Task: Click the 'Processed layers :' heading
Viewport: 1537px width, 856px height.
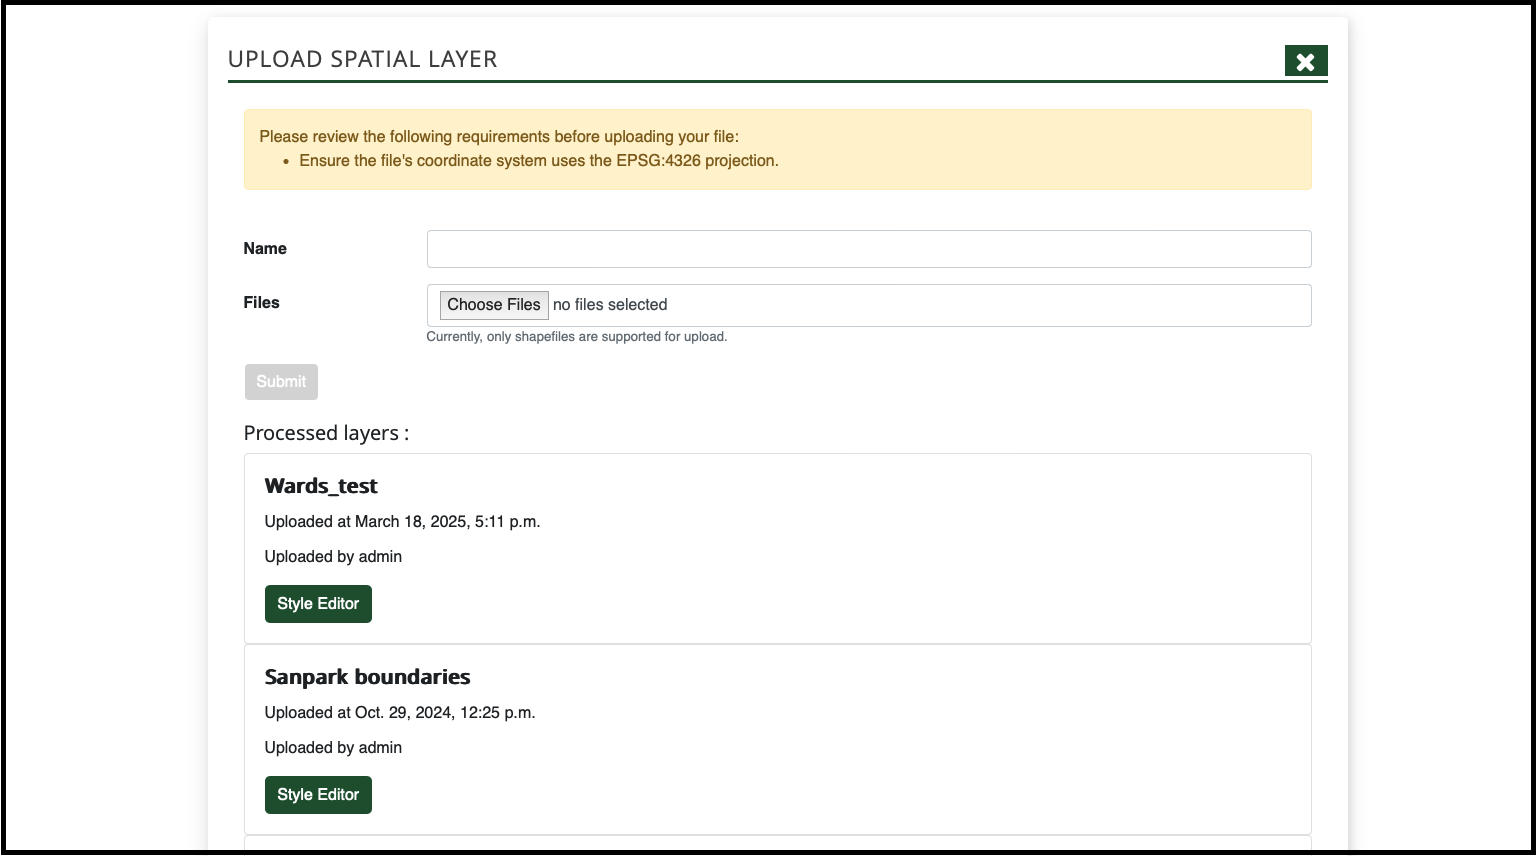Action: 326,433
